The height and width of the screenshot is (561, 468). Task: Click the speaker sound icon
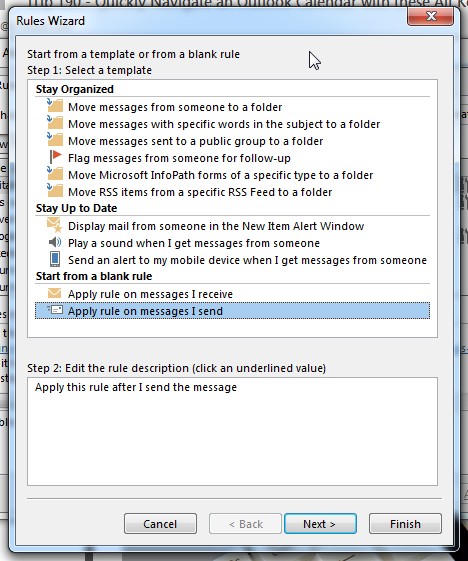pyautogui.click(x=55, y=242)
